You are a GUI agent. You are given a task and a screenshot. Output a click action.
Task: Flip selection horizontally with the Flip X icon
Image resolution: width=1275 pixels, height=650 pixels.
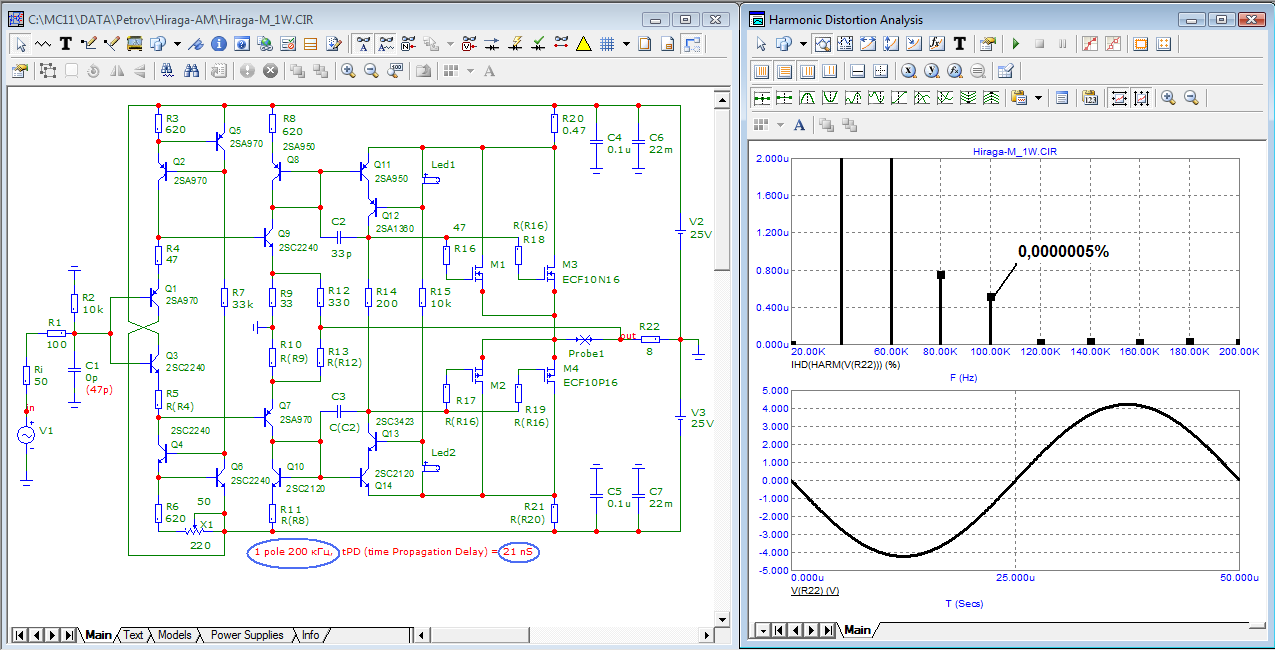pos(116,71)
